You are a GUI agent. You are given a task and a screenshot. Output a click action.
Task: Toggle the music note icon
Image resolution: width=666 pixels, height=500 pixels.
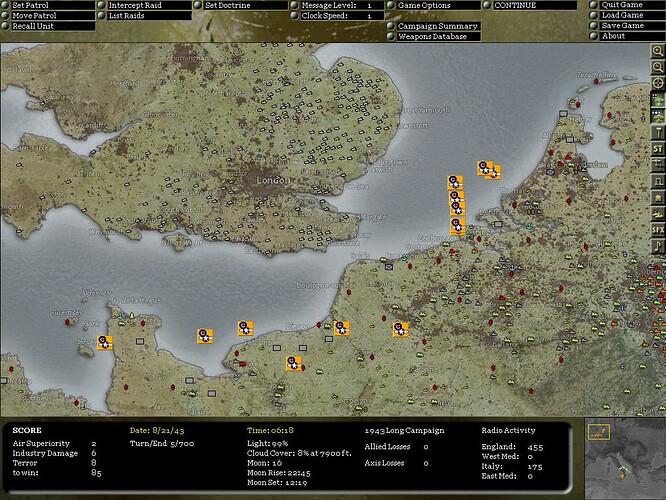point(658,246)
